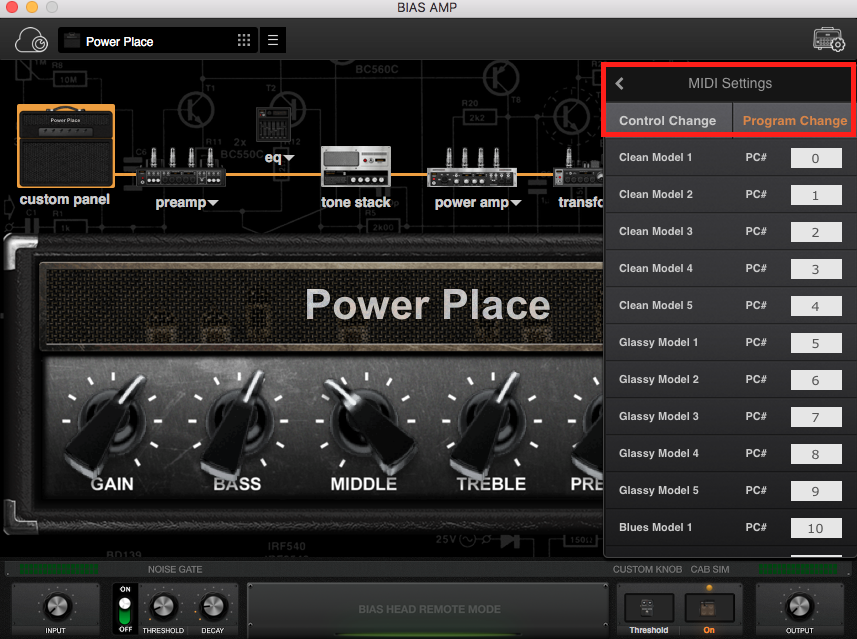
Task: Go back from MIDI Settings using the arrow
Action: 619,83
